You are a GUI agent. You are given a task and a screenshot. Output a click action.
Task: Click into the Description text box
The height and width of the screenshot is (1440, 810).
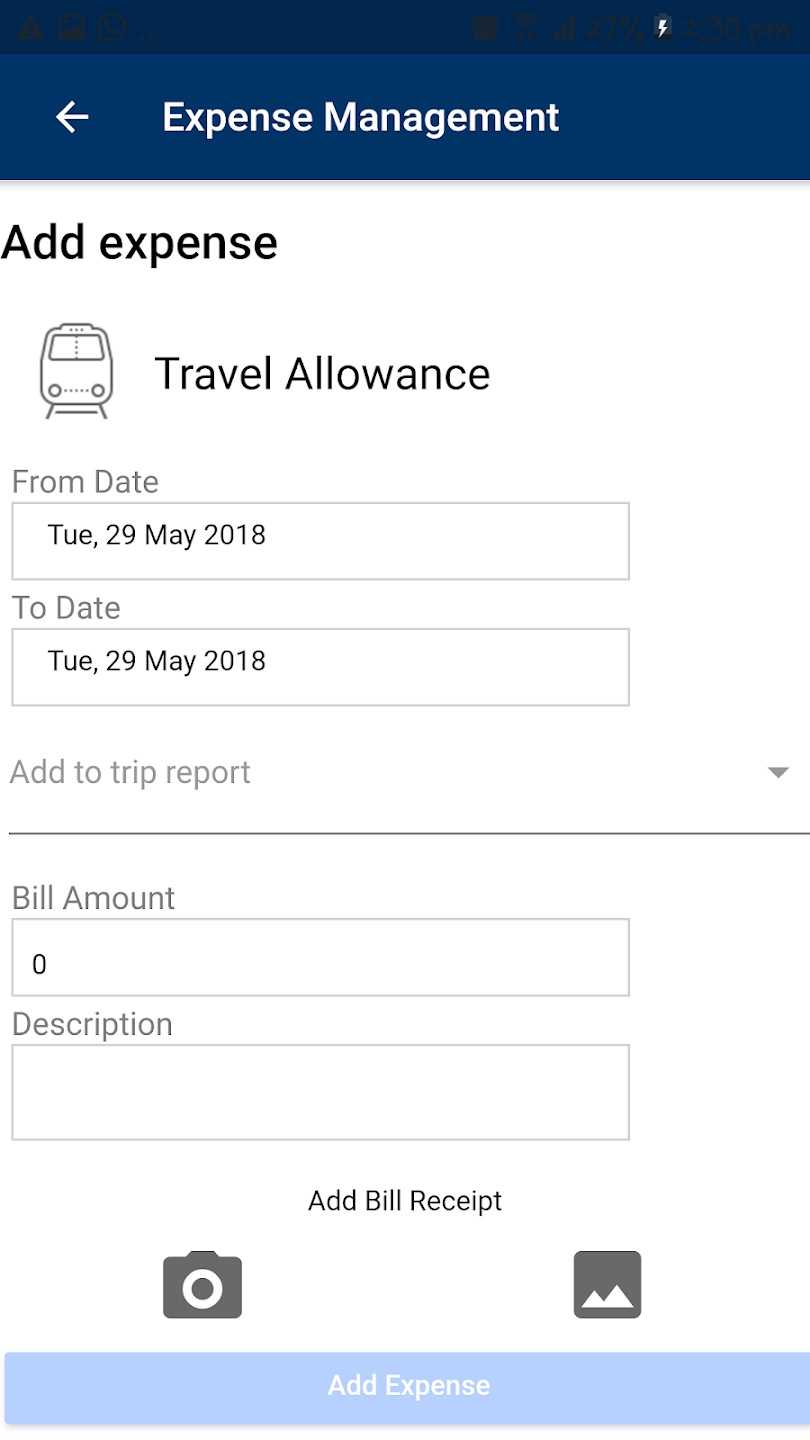coord(320,1092)
